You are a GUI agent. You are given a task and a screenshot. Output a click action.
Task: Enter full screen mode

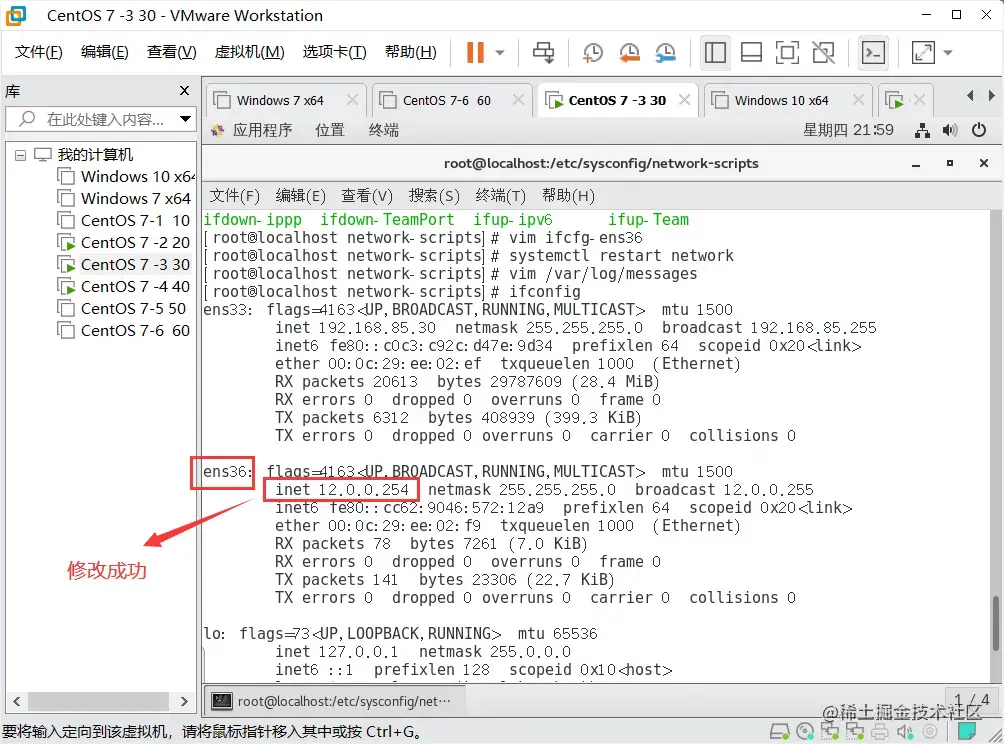(787, 53)
